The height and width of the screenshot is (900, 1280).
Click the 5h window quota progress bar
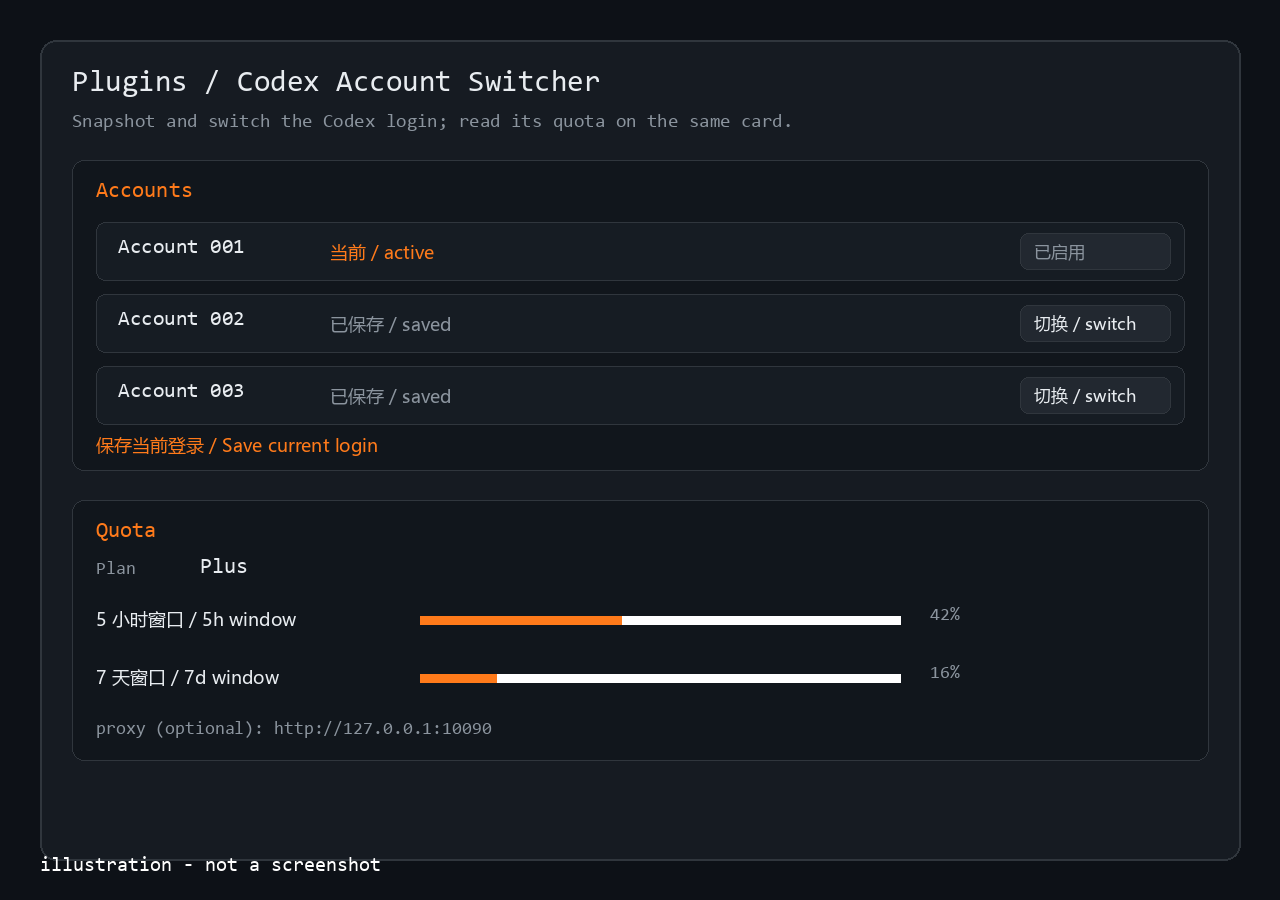[x=660, y=620]
